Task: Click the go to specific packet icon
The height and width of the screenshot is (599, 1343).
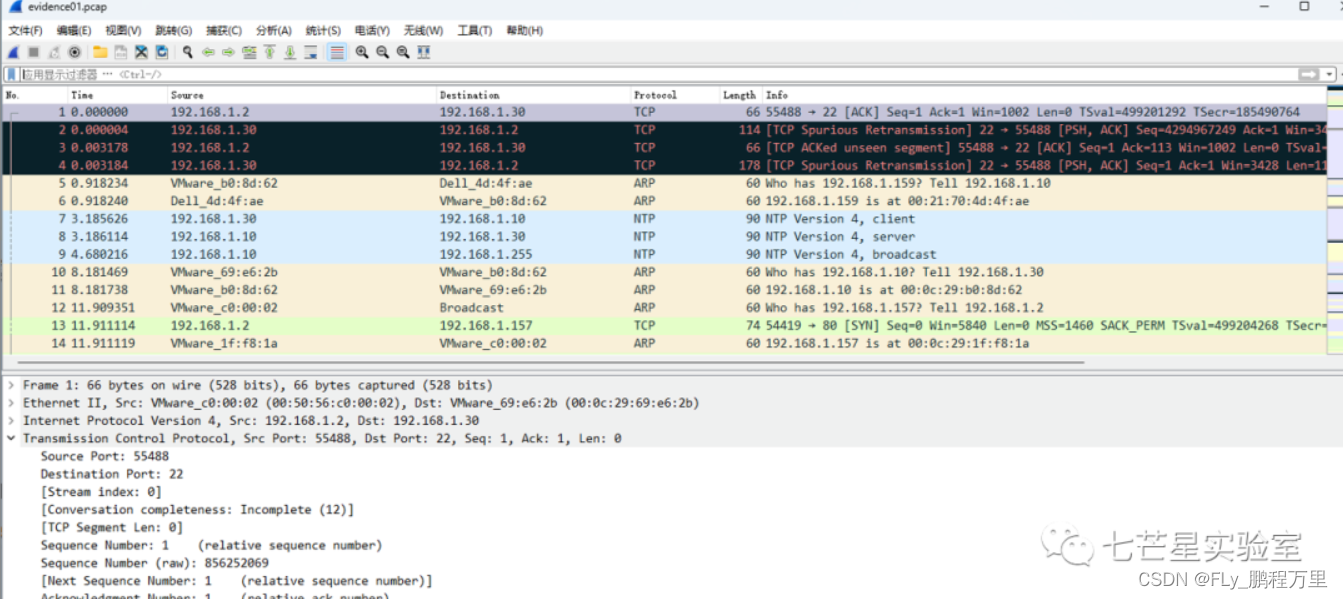Action: point(249,52)
